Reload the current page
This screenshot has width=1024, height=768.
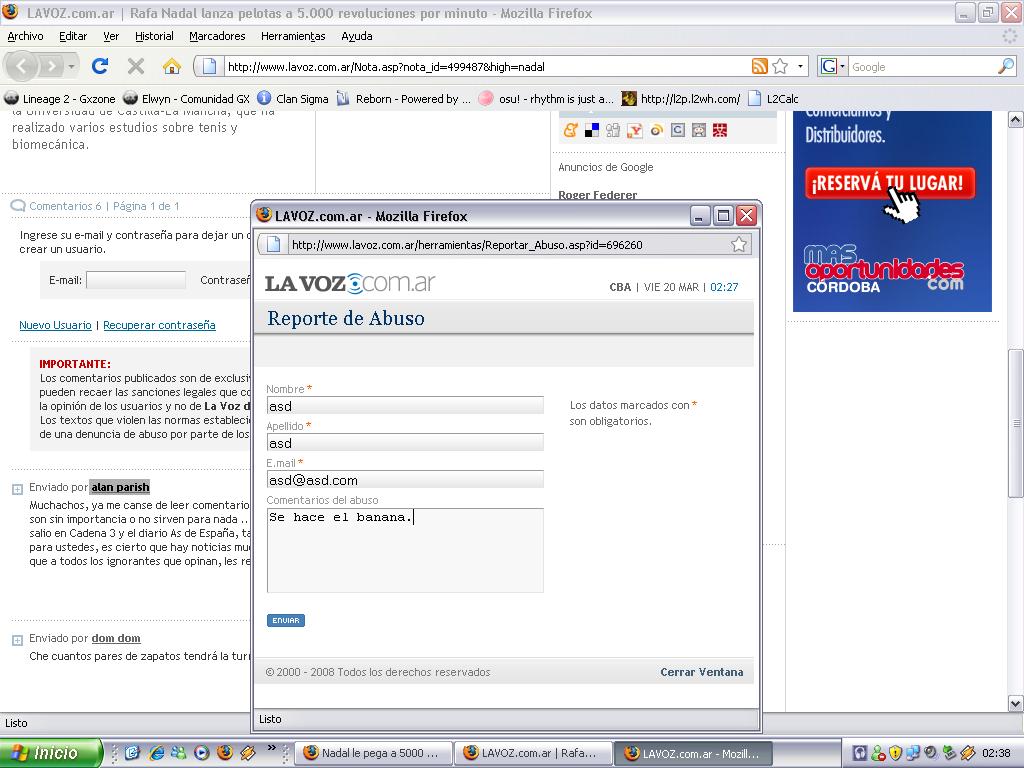[100, 66]
